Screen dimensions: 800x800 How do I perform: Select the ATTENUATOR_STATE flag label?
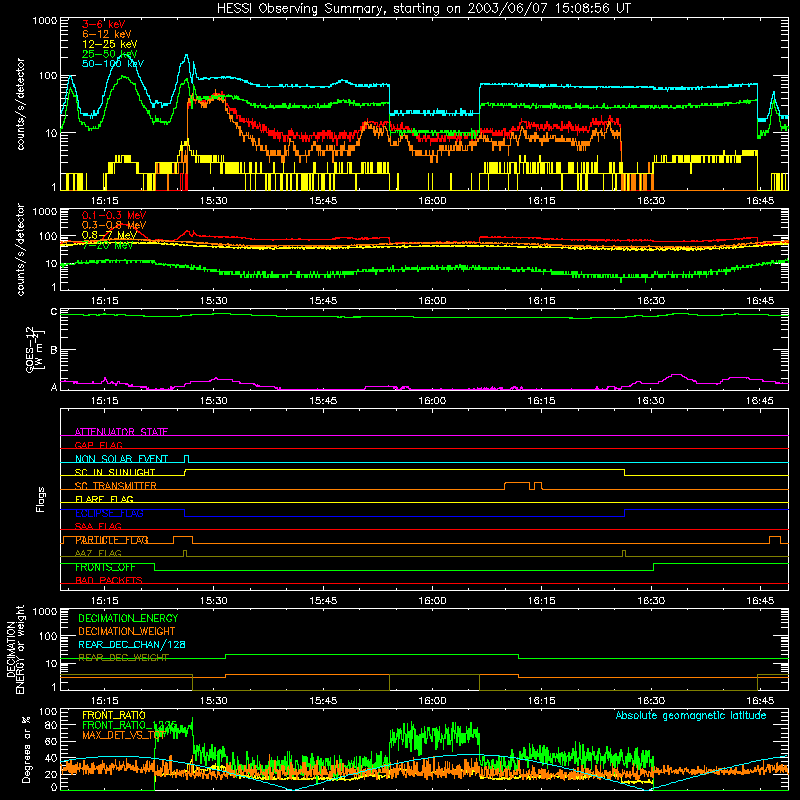pyautogui.click(x=121, y=432)
